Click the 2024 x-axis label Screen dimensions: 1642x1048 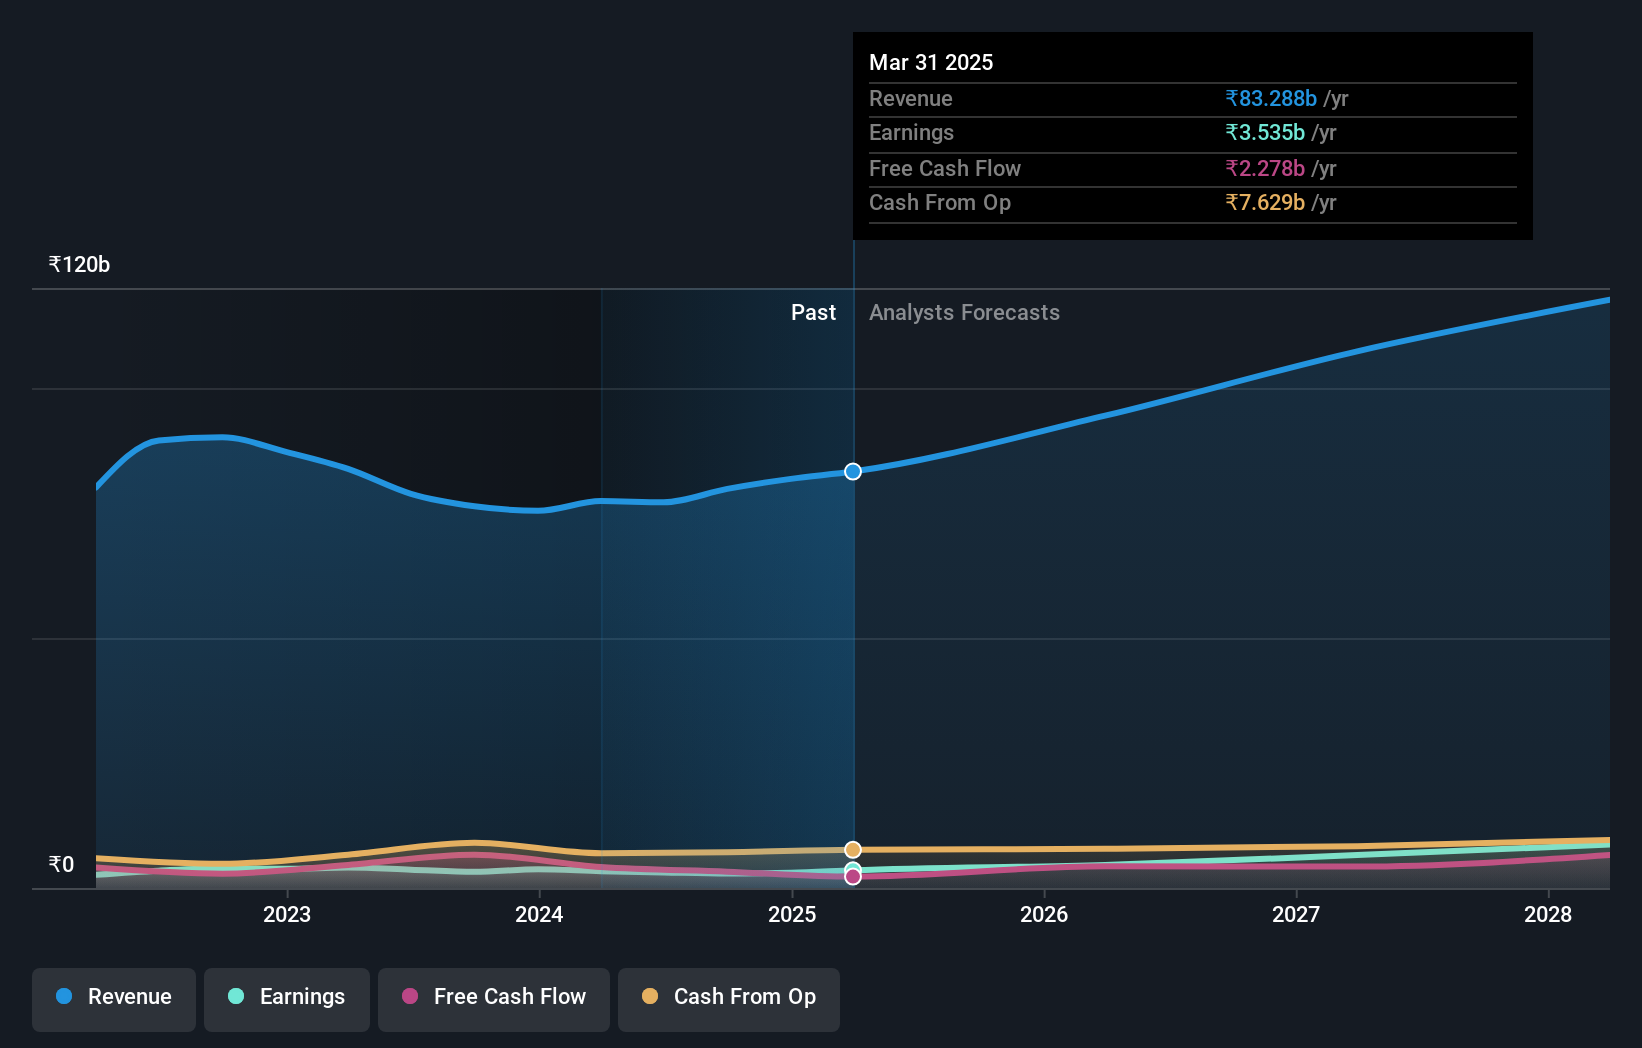(539, 914)
